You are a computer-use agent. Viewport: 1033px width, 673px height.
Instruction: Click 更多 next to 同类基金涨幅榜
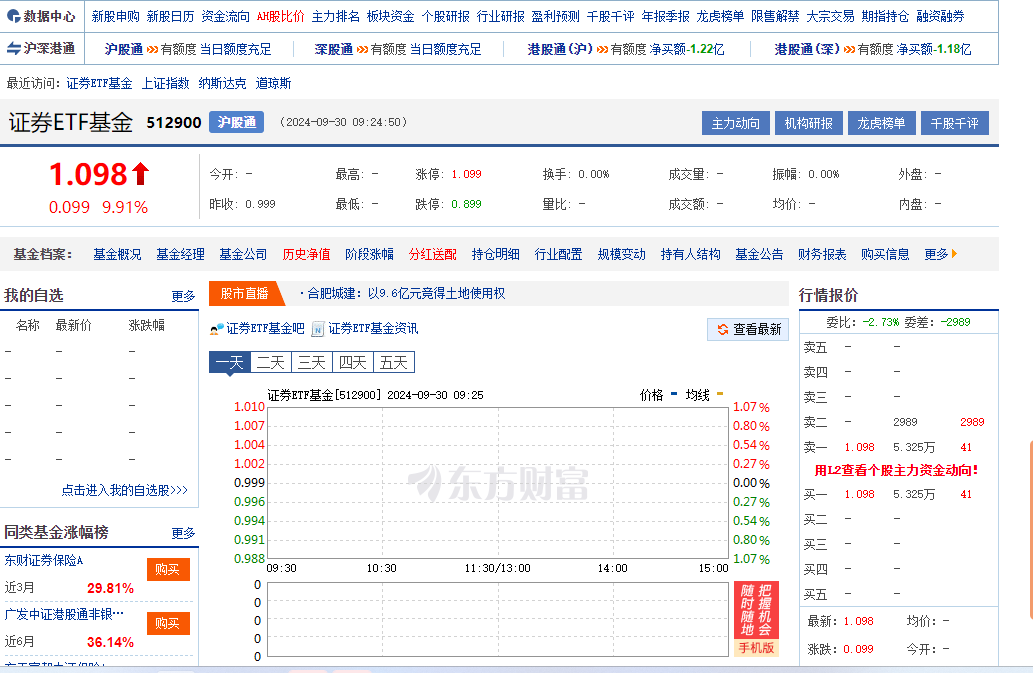click(183, 533)
